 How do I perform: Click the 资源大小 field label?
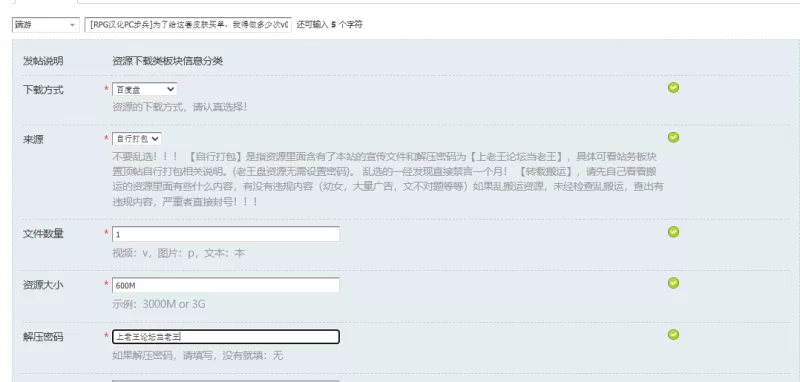[43, 286]
